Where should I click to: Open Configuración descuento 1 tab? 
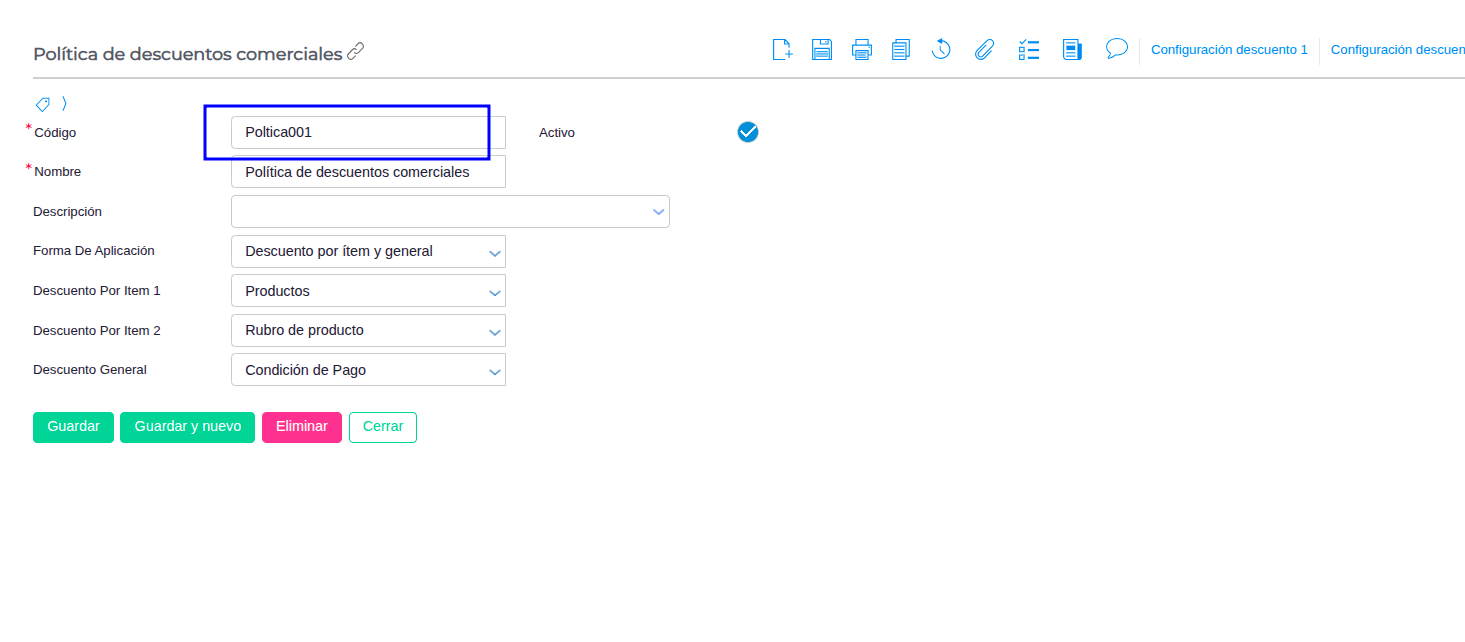coord(1229,50)
